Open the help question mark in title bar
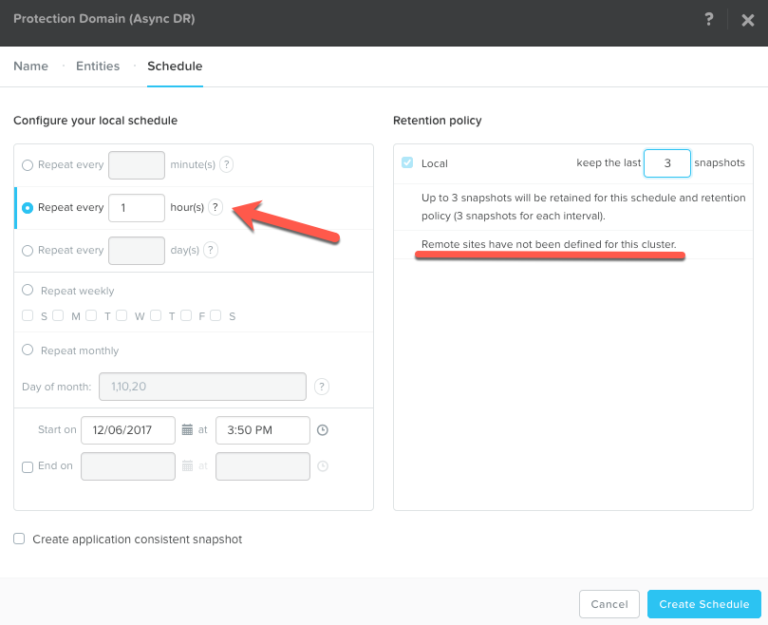The image size is (768, 625). 709,19
